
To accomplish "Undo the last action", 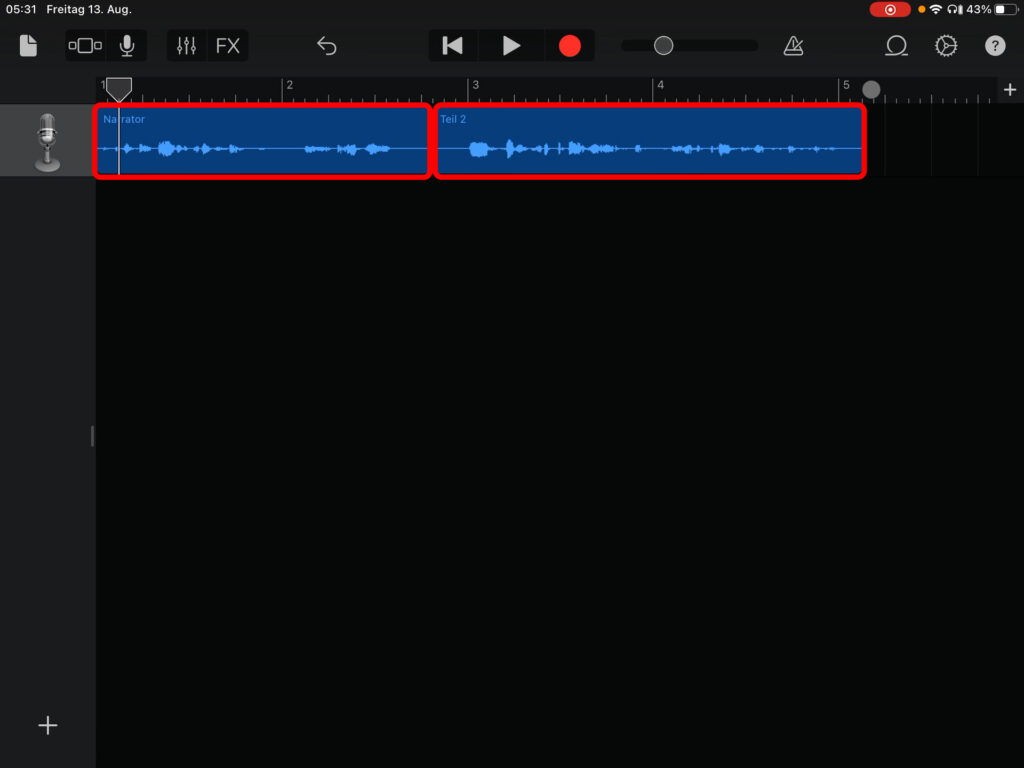I will (327, 46).
